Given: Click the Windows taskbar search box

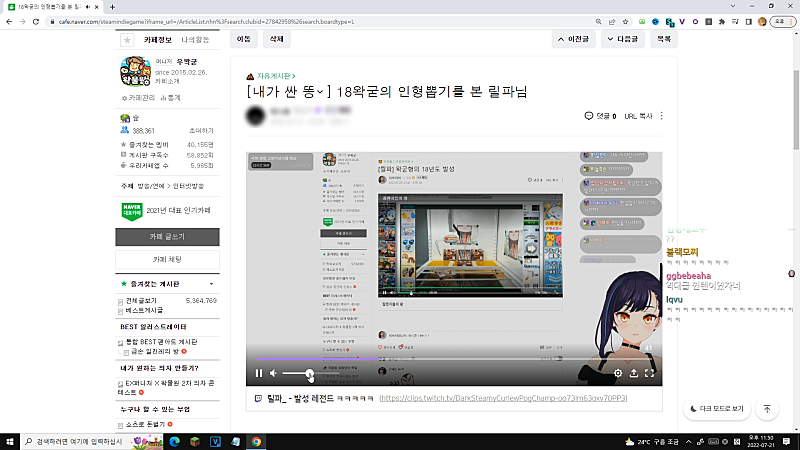Looking at the screenshot, I should pos(92,442).
